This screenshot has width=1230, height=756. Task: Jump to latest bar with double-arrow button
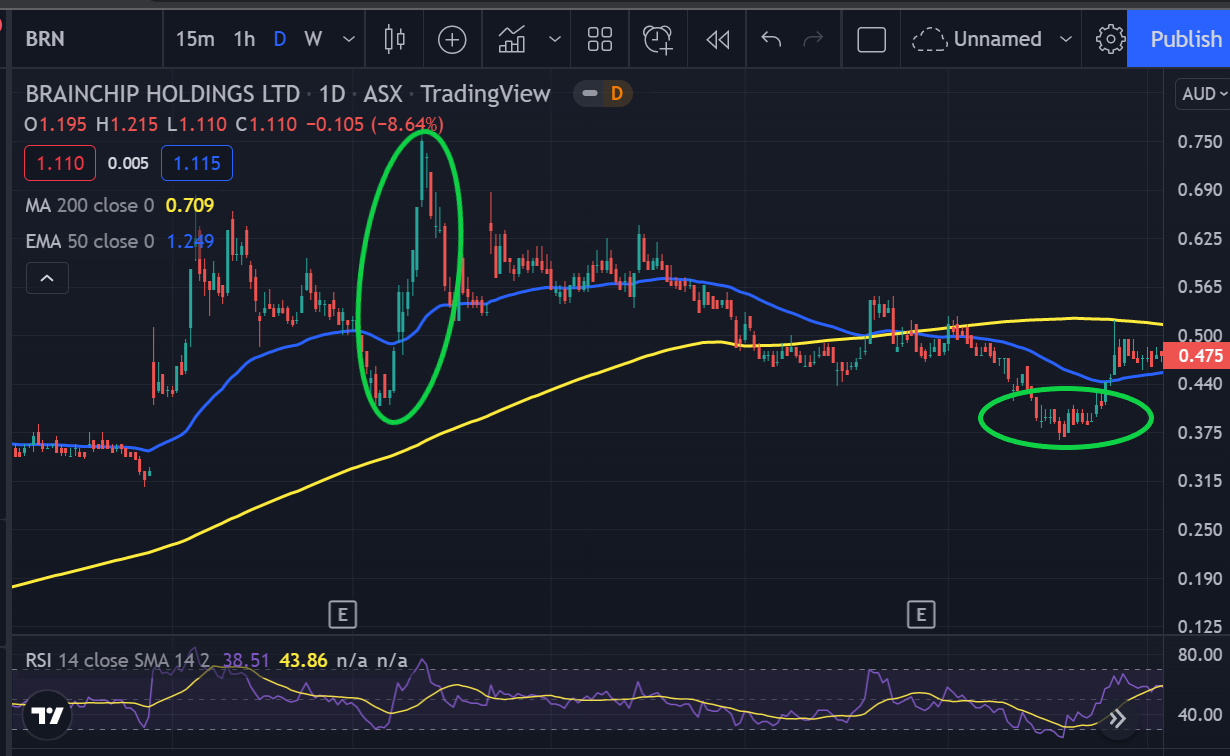1118,718
